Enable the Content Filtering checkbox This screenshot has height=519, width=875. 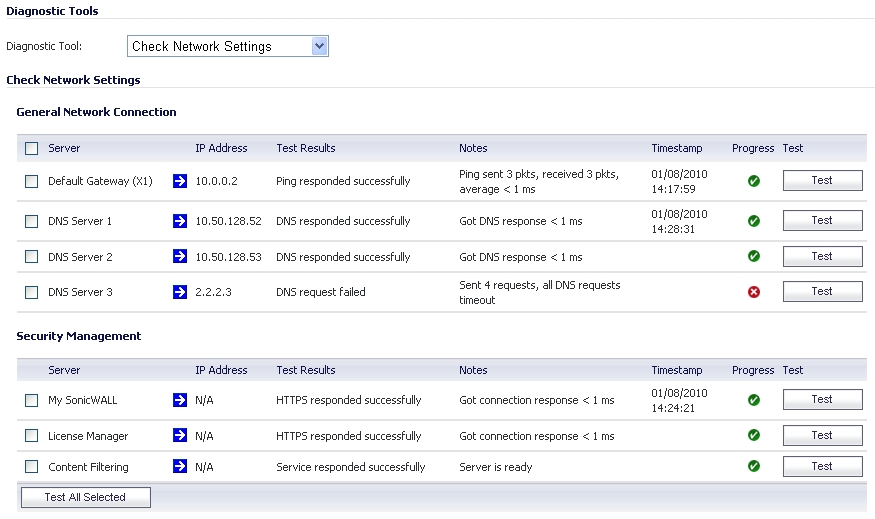point(32,467)
